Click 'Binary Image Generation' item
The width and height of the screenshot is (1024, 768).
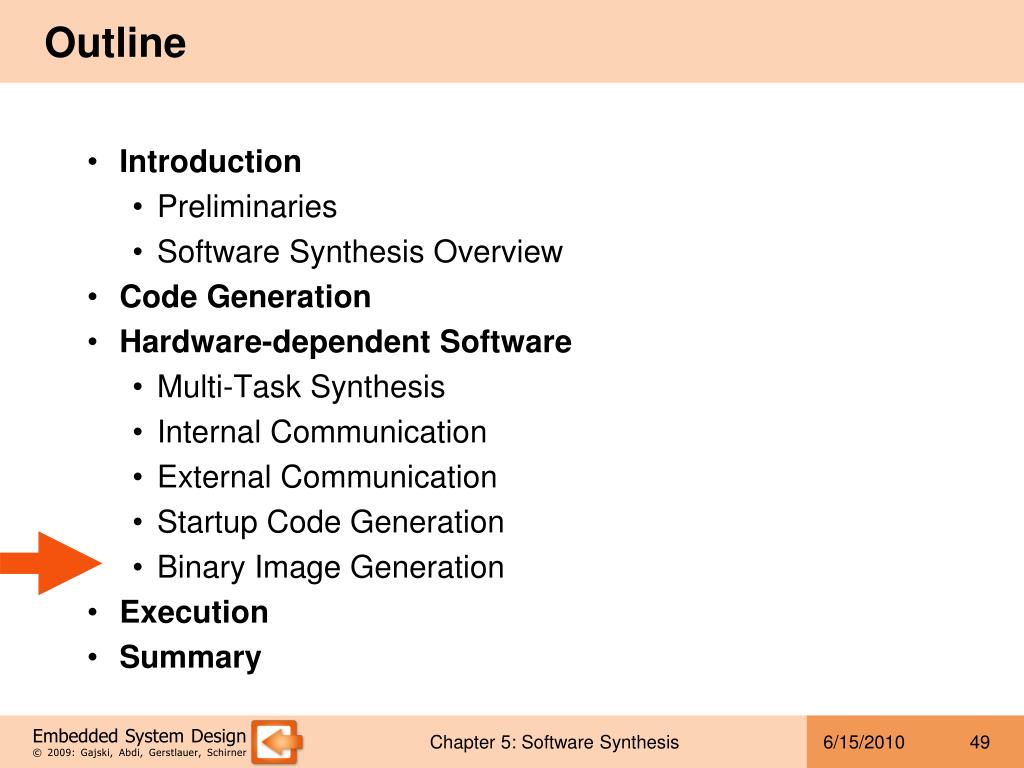[330, 568]
